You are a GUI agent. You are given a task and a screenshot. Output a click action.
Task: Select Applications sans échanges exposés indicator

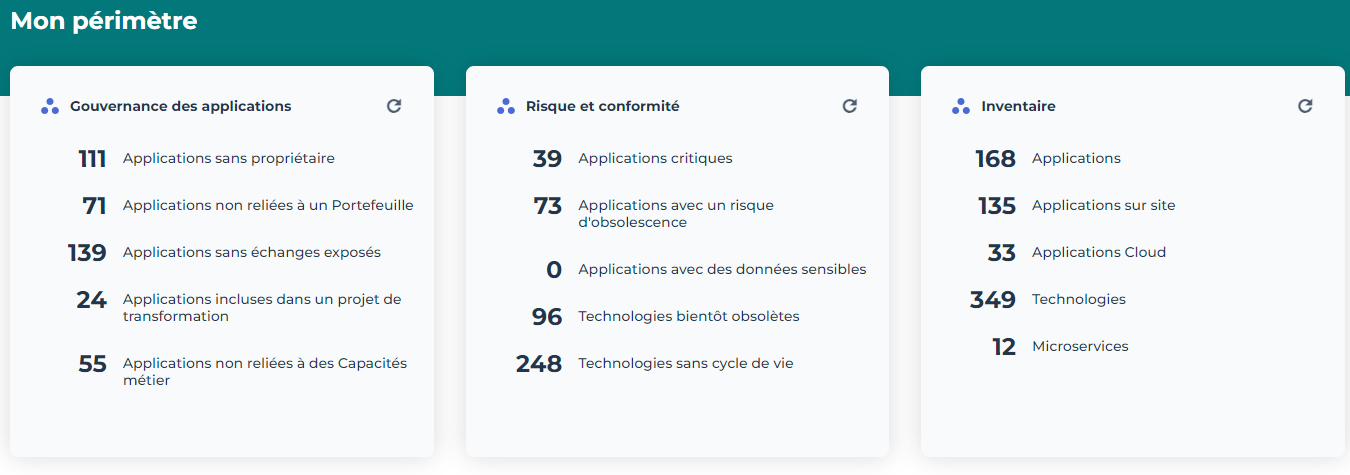251,252
